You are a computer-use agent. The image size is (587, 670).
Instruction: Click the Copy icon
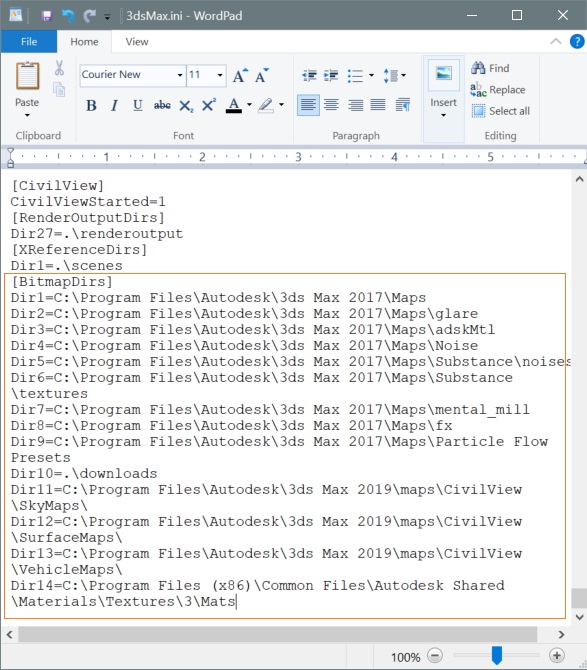tap(59, 89)
